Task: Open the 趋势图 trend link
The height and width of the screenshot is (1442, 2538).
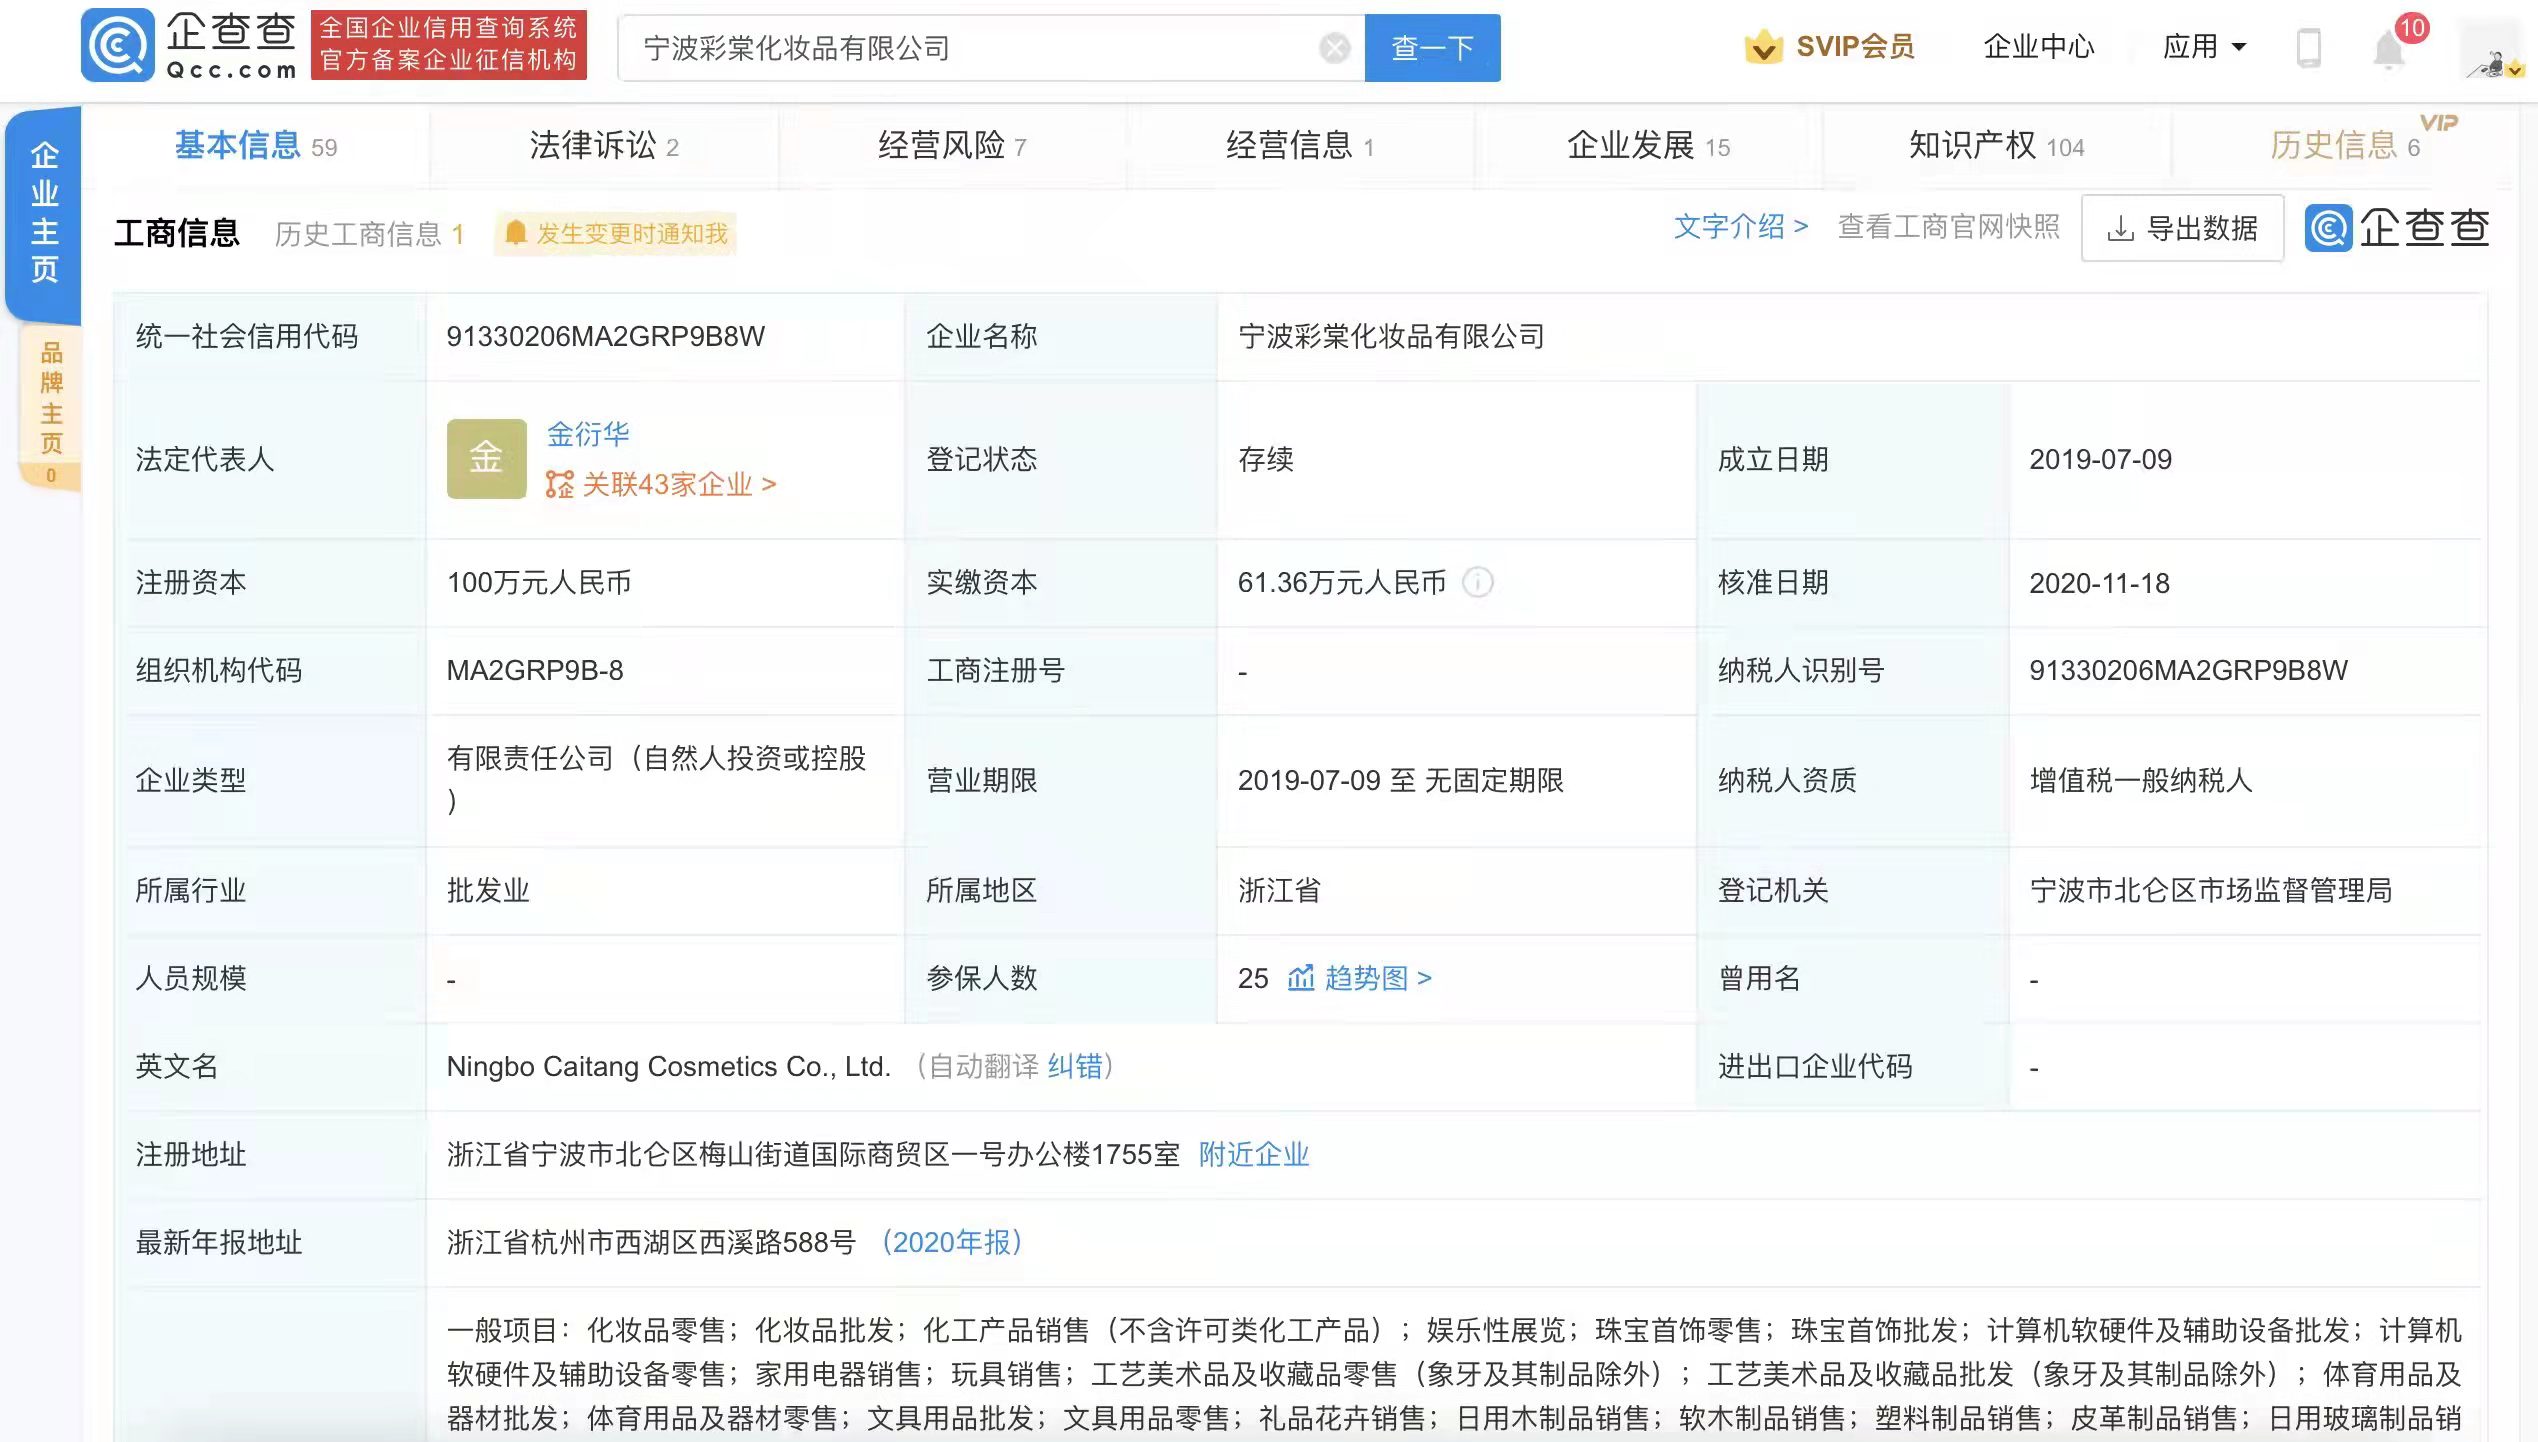Action: point(1378,977)
